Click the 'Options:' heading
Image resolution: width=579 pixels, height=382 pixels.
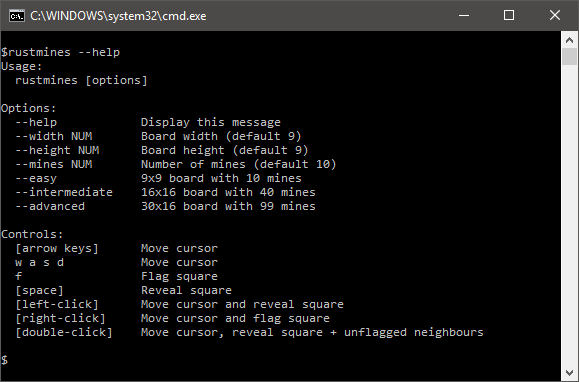(x=28, y=108)
